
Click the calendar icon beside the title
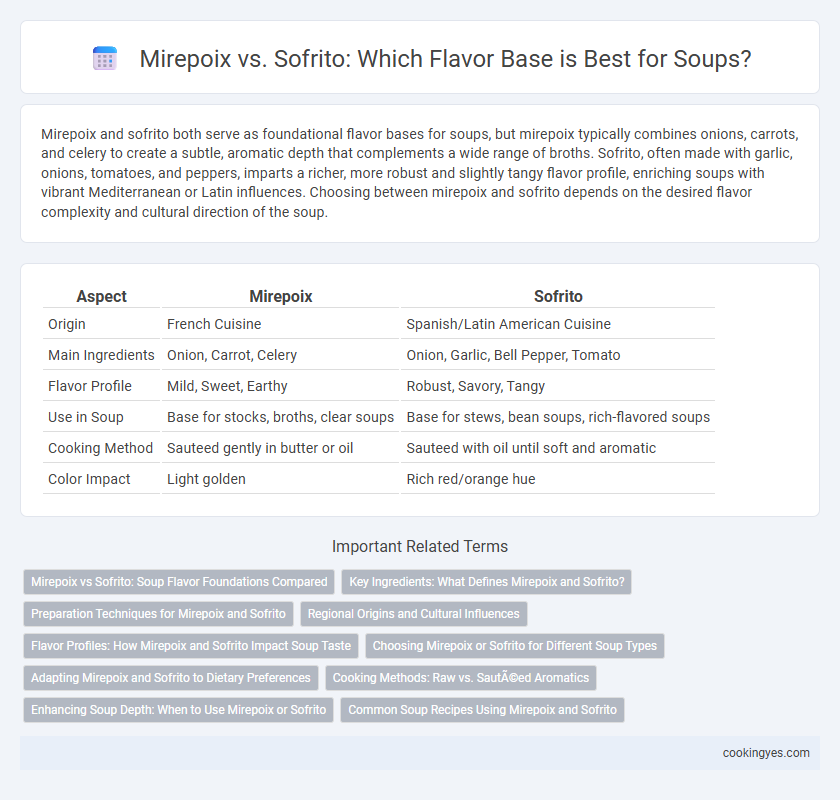tap(104, 58)
